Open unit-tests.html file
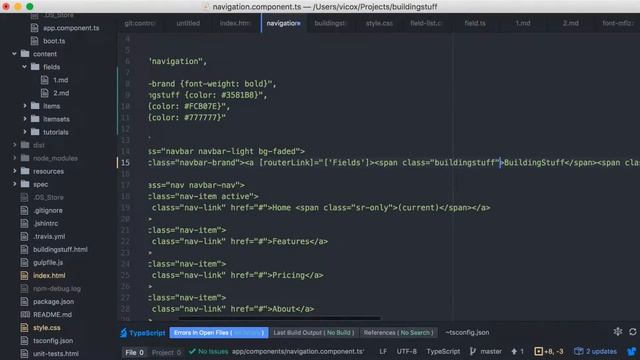Viewport: 640px width, 360px height. point(56,354)
